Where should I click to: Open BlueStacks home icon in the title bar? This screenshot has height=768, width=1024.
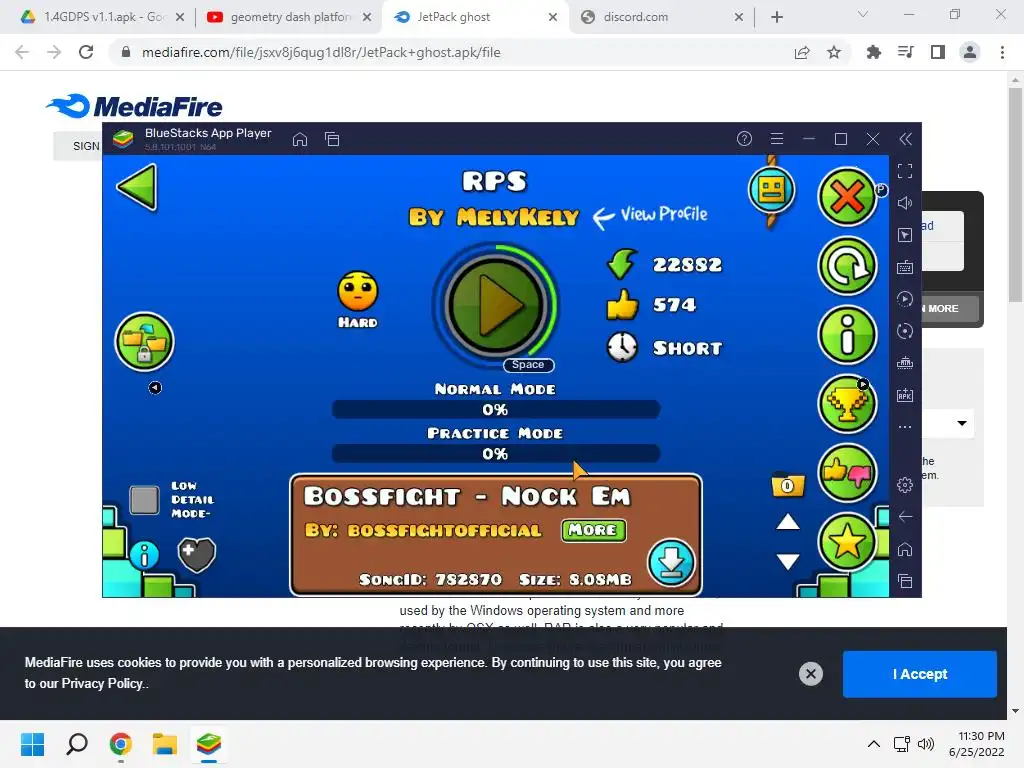point(300,139)
